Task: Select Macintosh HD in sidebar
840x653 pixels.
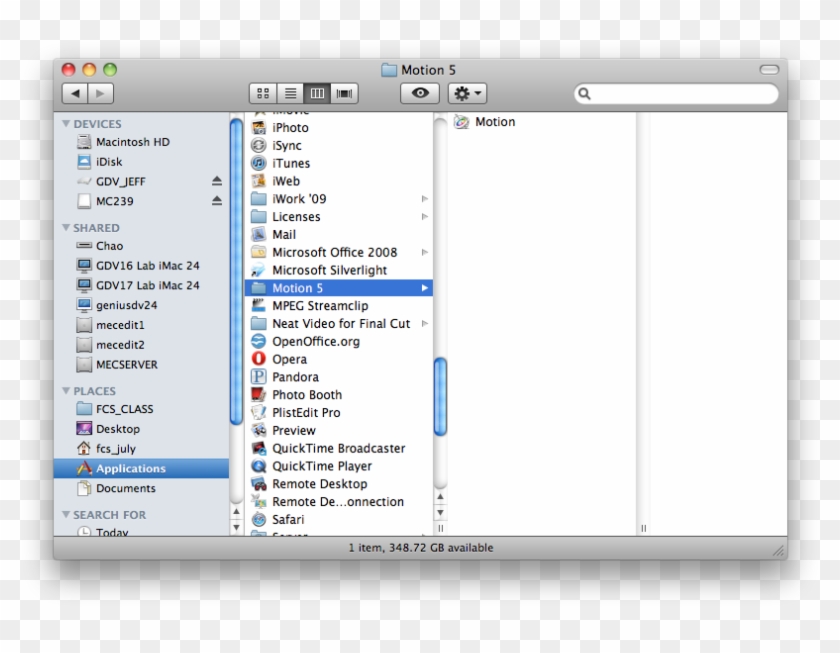Action: 132,142
